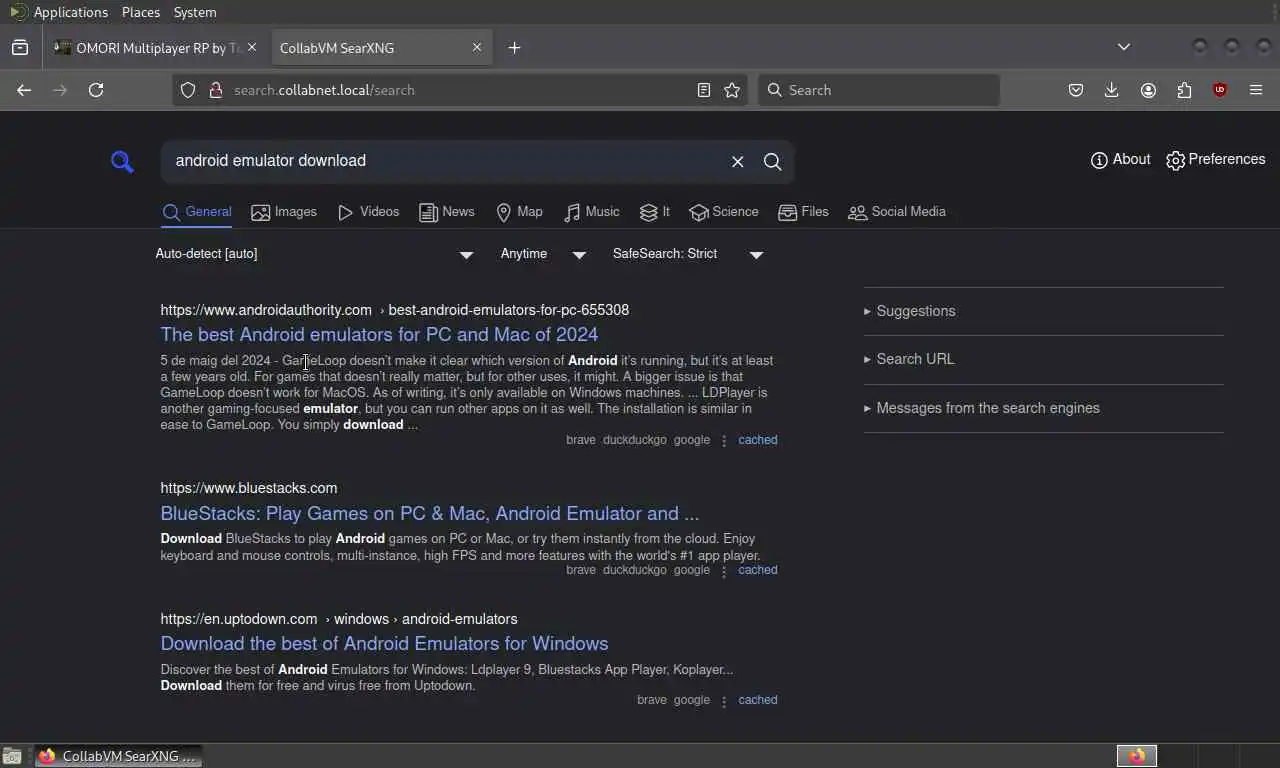Switch to the Images category
The image size is (1280, 768).
284,212
